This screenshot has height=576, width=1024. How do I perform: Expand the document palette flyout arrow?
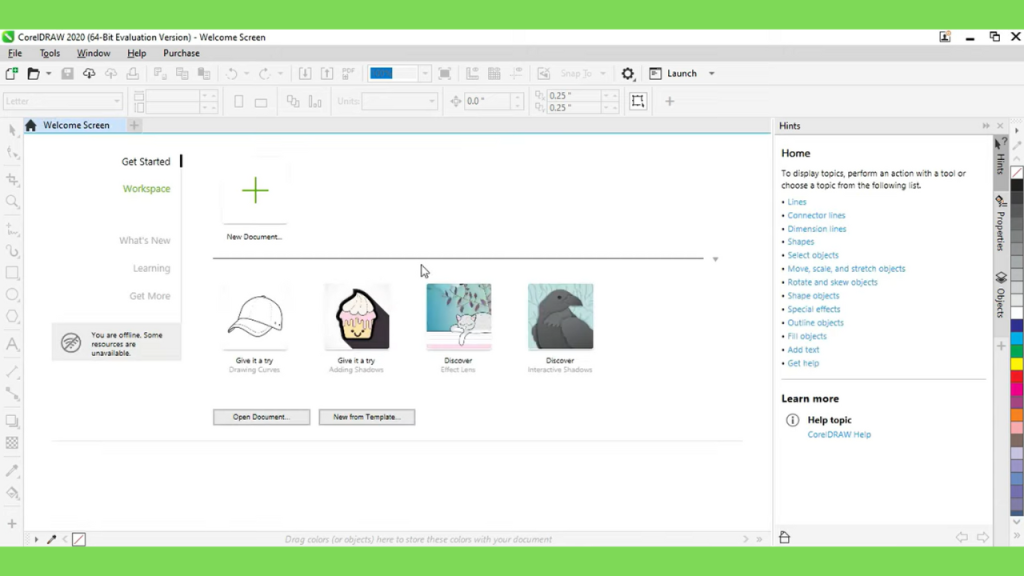pyautogui.click(x=36, y=539)
